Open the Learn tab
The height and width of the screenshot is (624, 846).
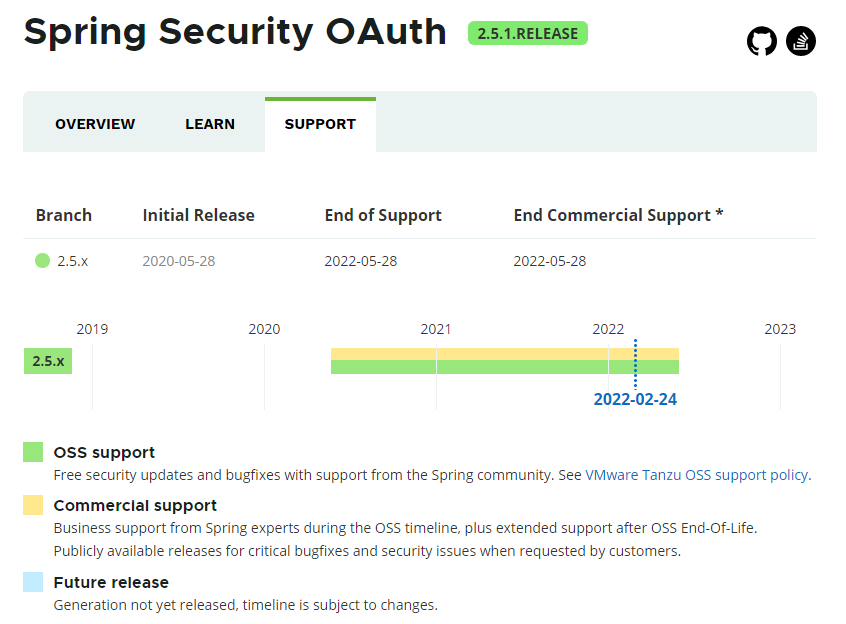tap(210, 125)
